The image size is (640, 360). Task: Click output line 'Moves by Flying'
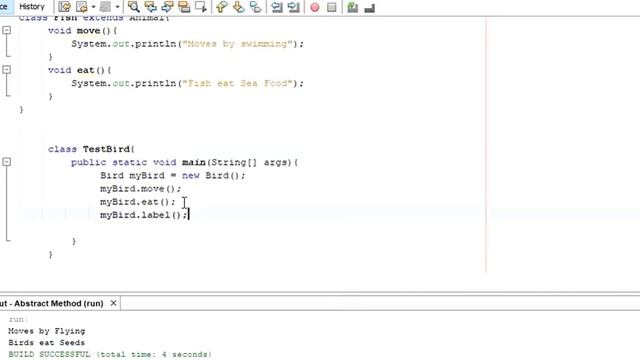[47, 331]
